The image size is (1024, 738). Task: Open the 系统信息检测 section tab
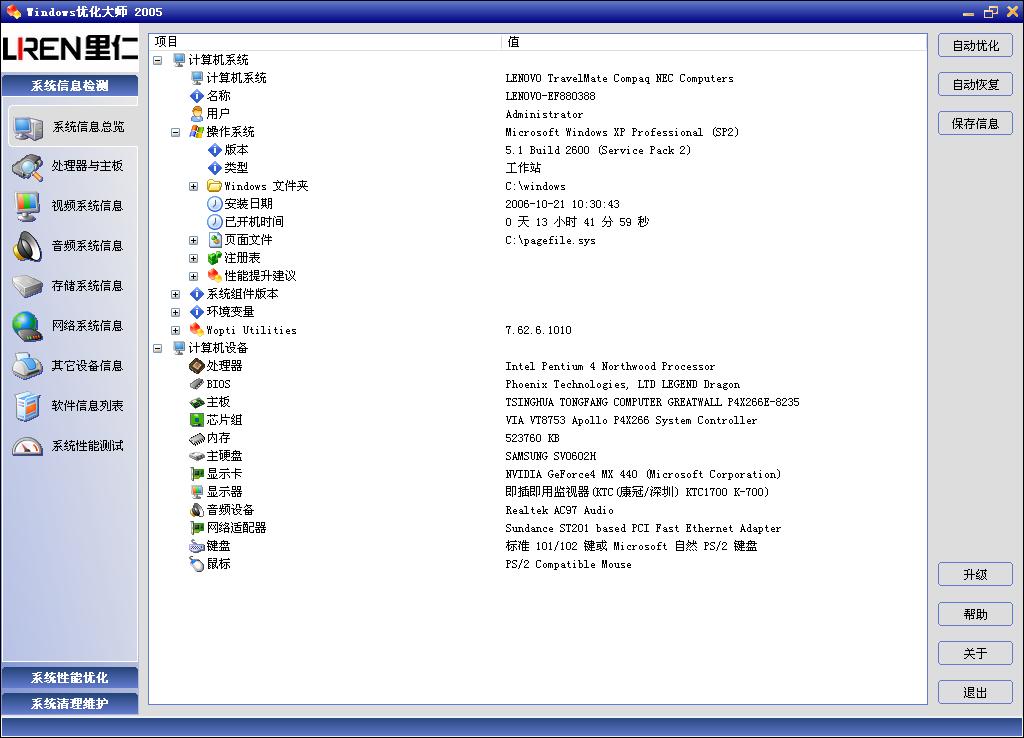pos(70,86)
